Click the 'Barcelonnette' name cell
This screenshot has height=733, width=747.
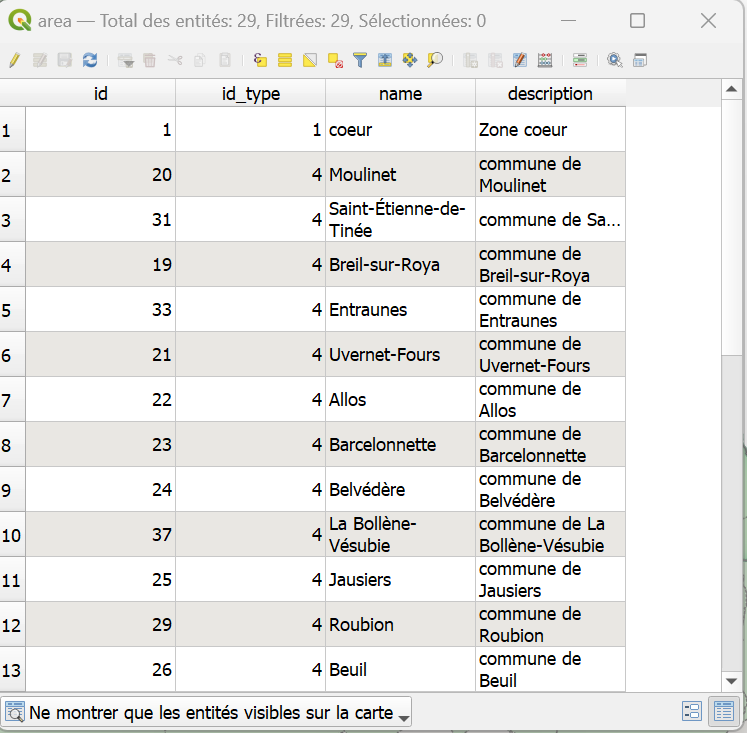coord(401,445)
